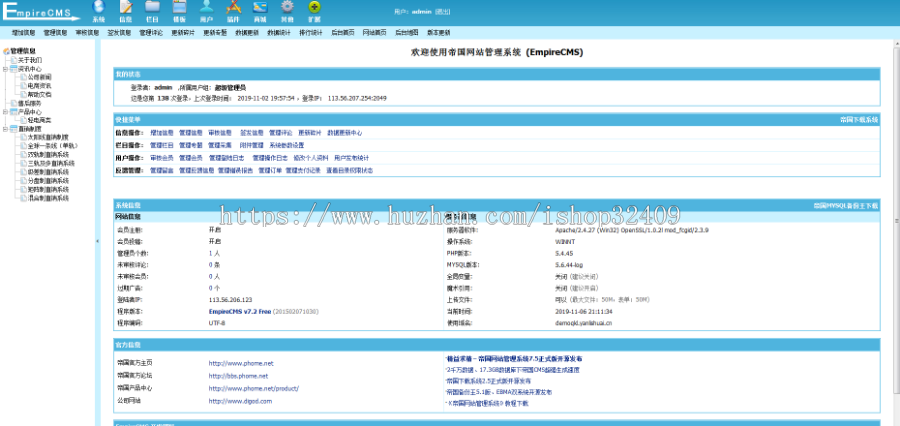The width and height of the screenshot is (900, 426).
Task: Click quick-menu link 管理操作日志
Action: click(270, 158)
